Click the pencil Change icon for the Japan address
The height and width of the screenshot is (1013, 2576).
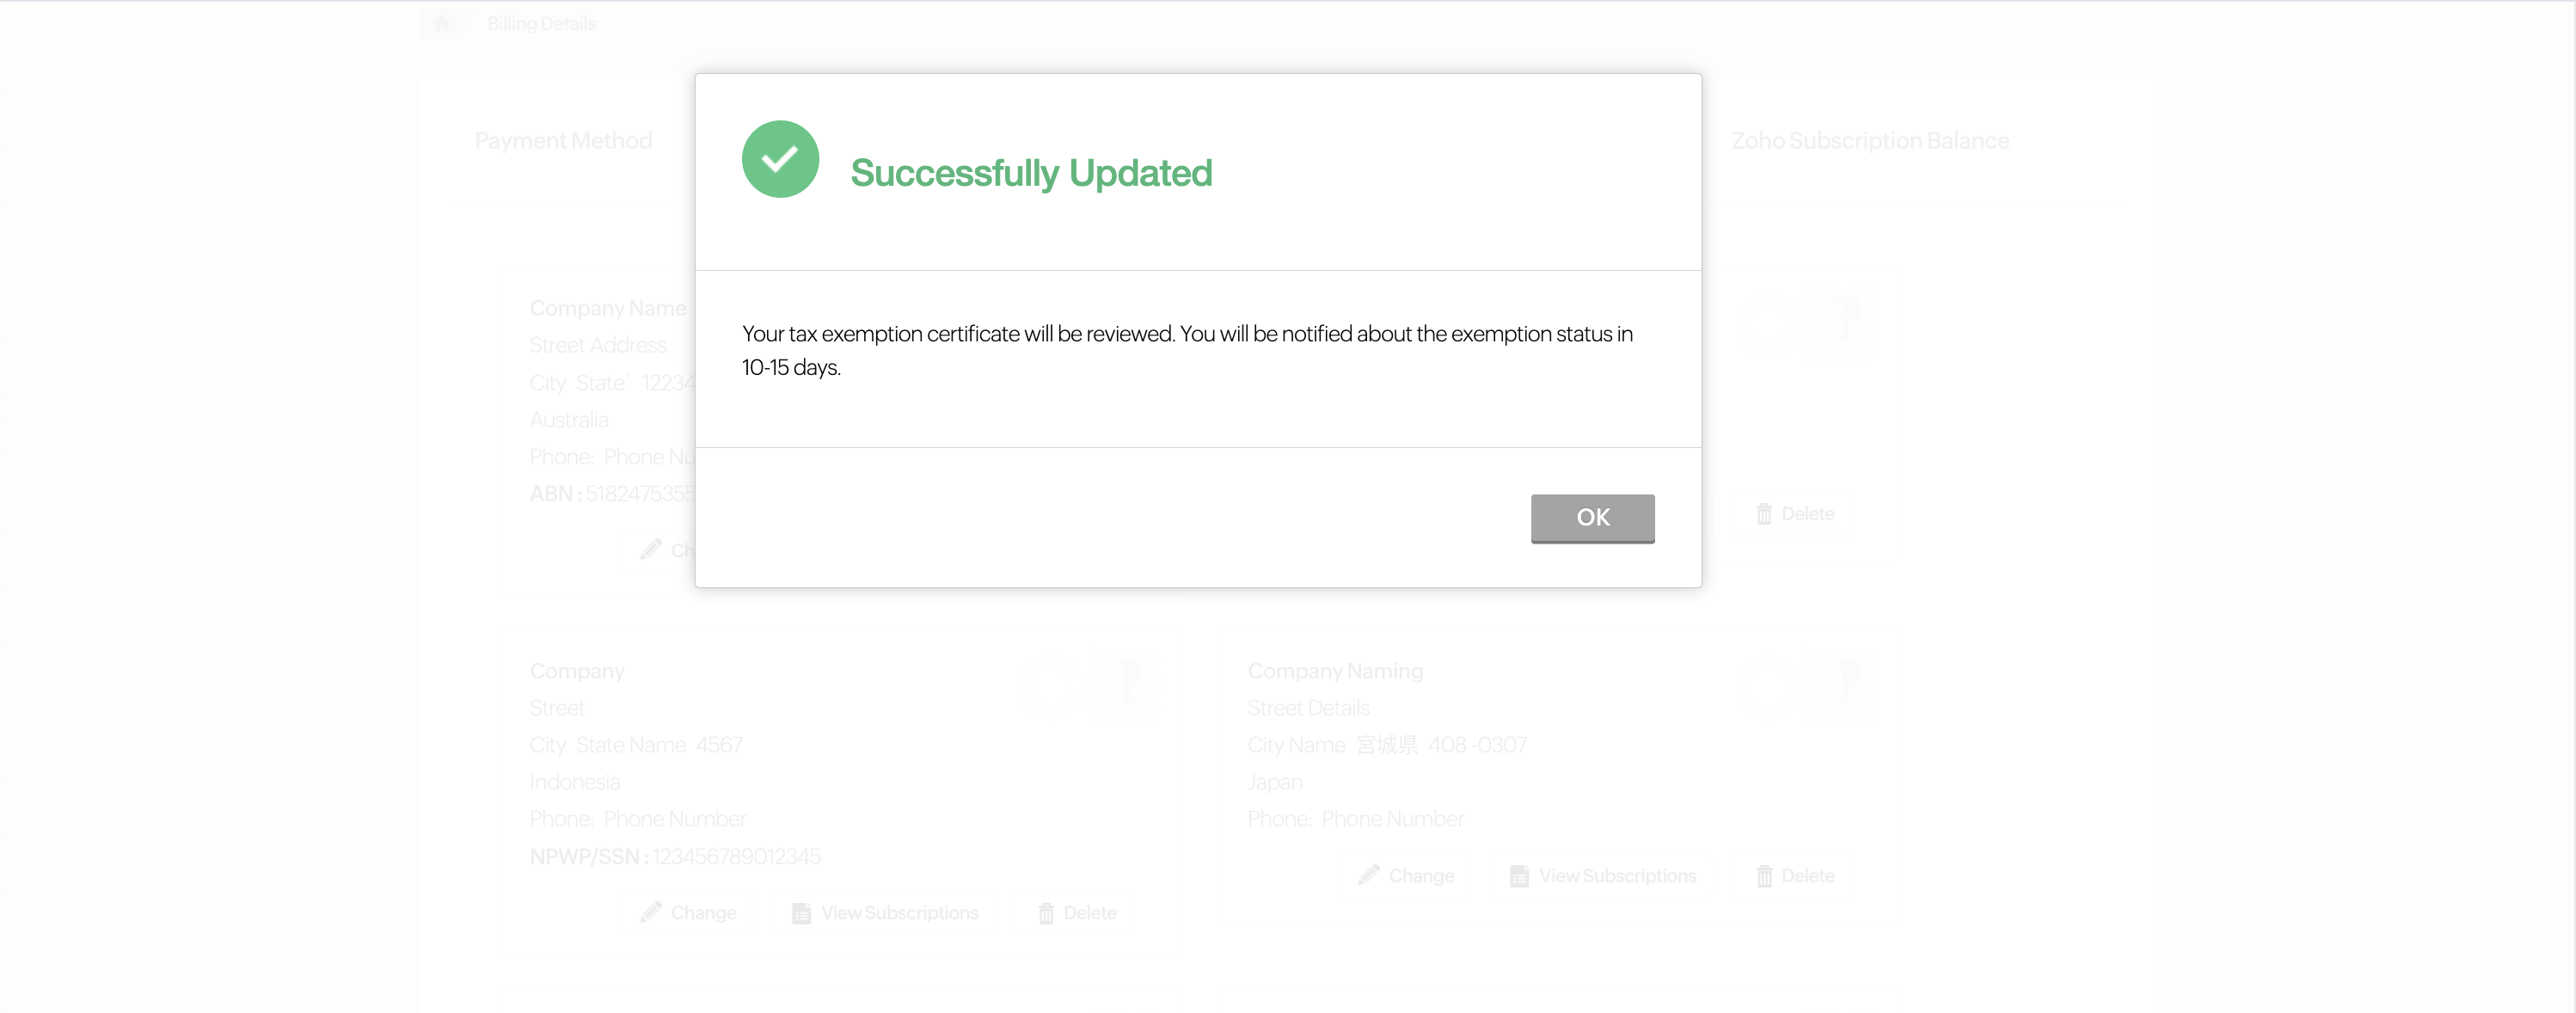pyautogui.click(x=1369, y=876)
